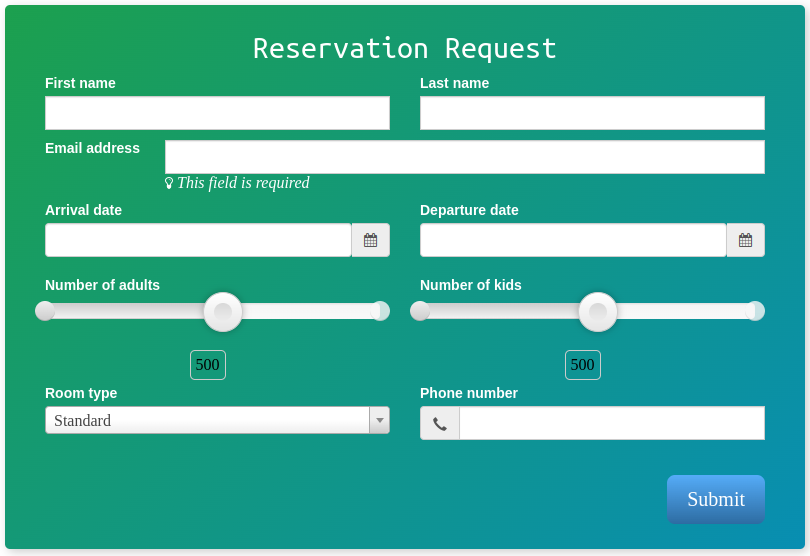Focus the Phone number input field
Viewport: 810px width, 556px height.
click(x=612, y=423)
